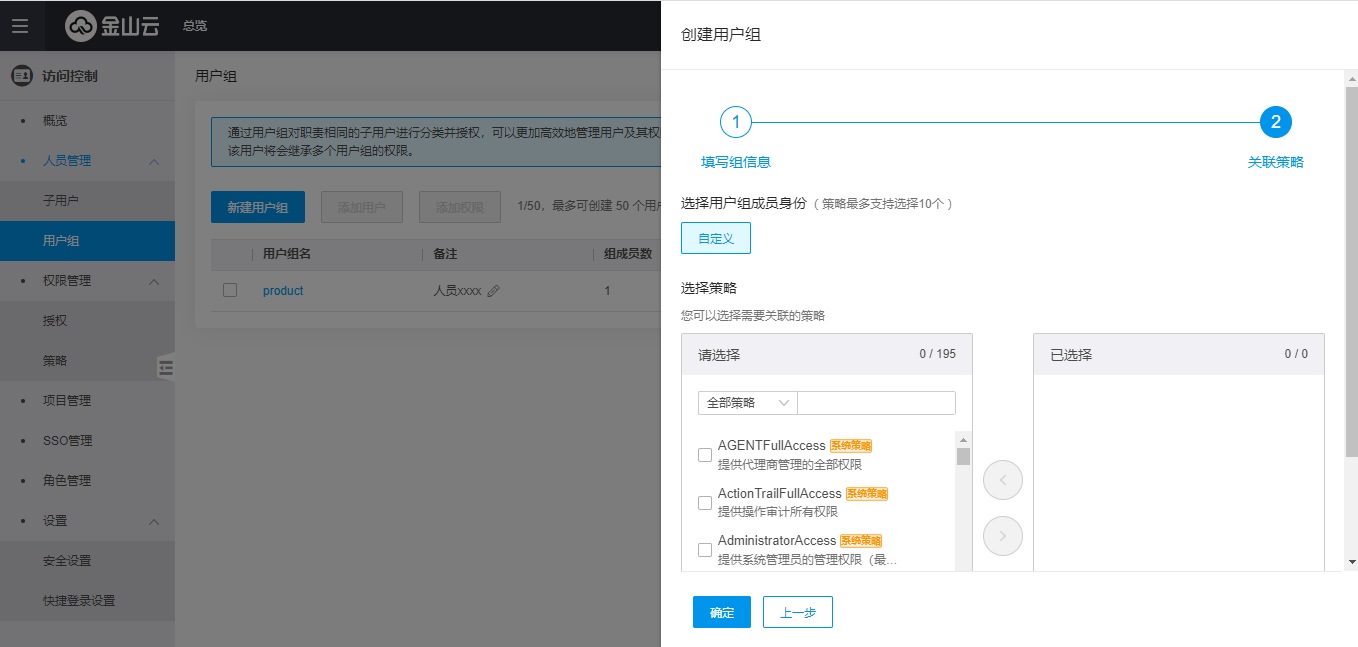The height and width of the screenshot is (647, 1358).
Task: Click the AGENTFullAccess policy name
Action: (x=772, y=446)
